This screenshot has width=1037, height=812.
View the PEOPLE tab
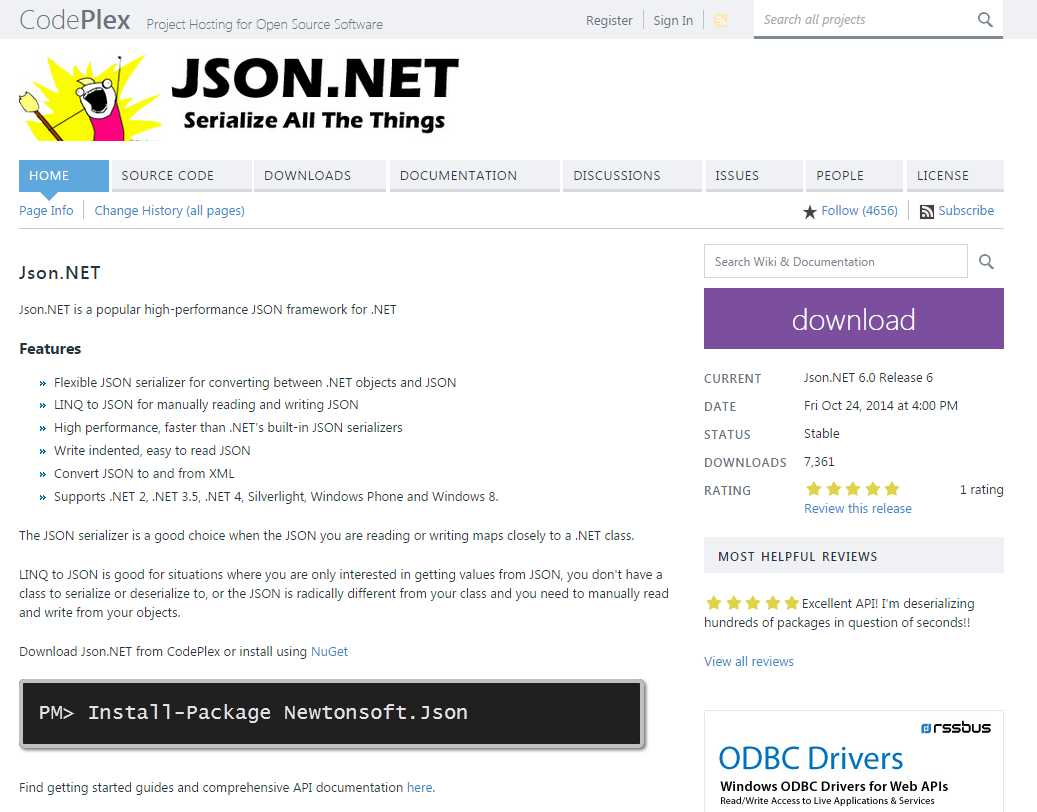[854, 176]
